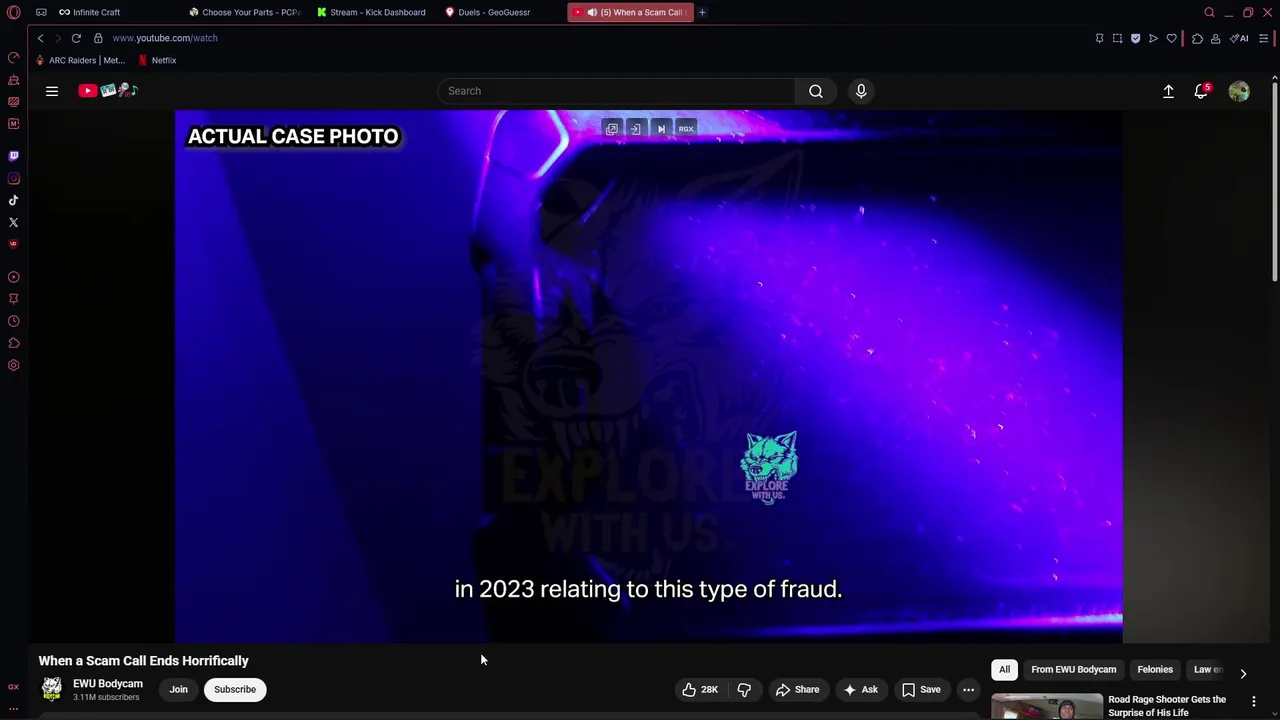Screen dimensions: 1280x720
Task: Select the When a Scam Call tab
Action: point(630,12)
